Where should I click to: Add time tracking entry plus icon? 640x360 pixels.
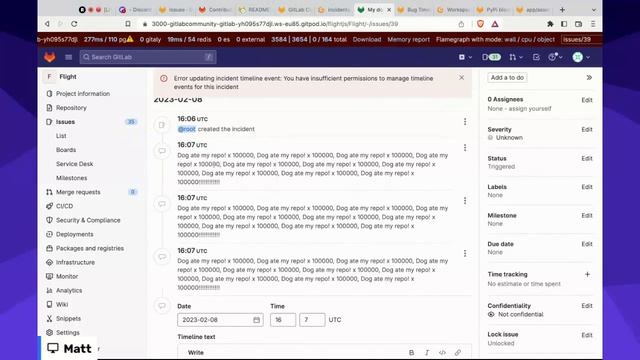[587, 274]
